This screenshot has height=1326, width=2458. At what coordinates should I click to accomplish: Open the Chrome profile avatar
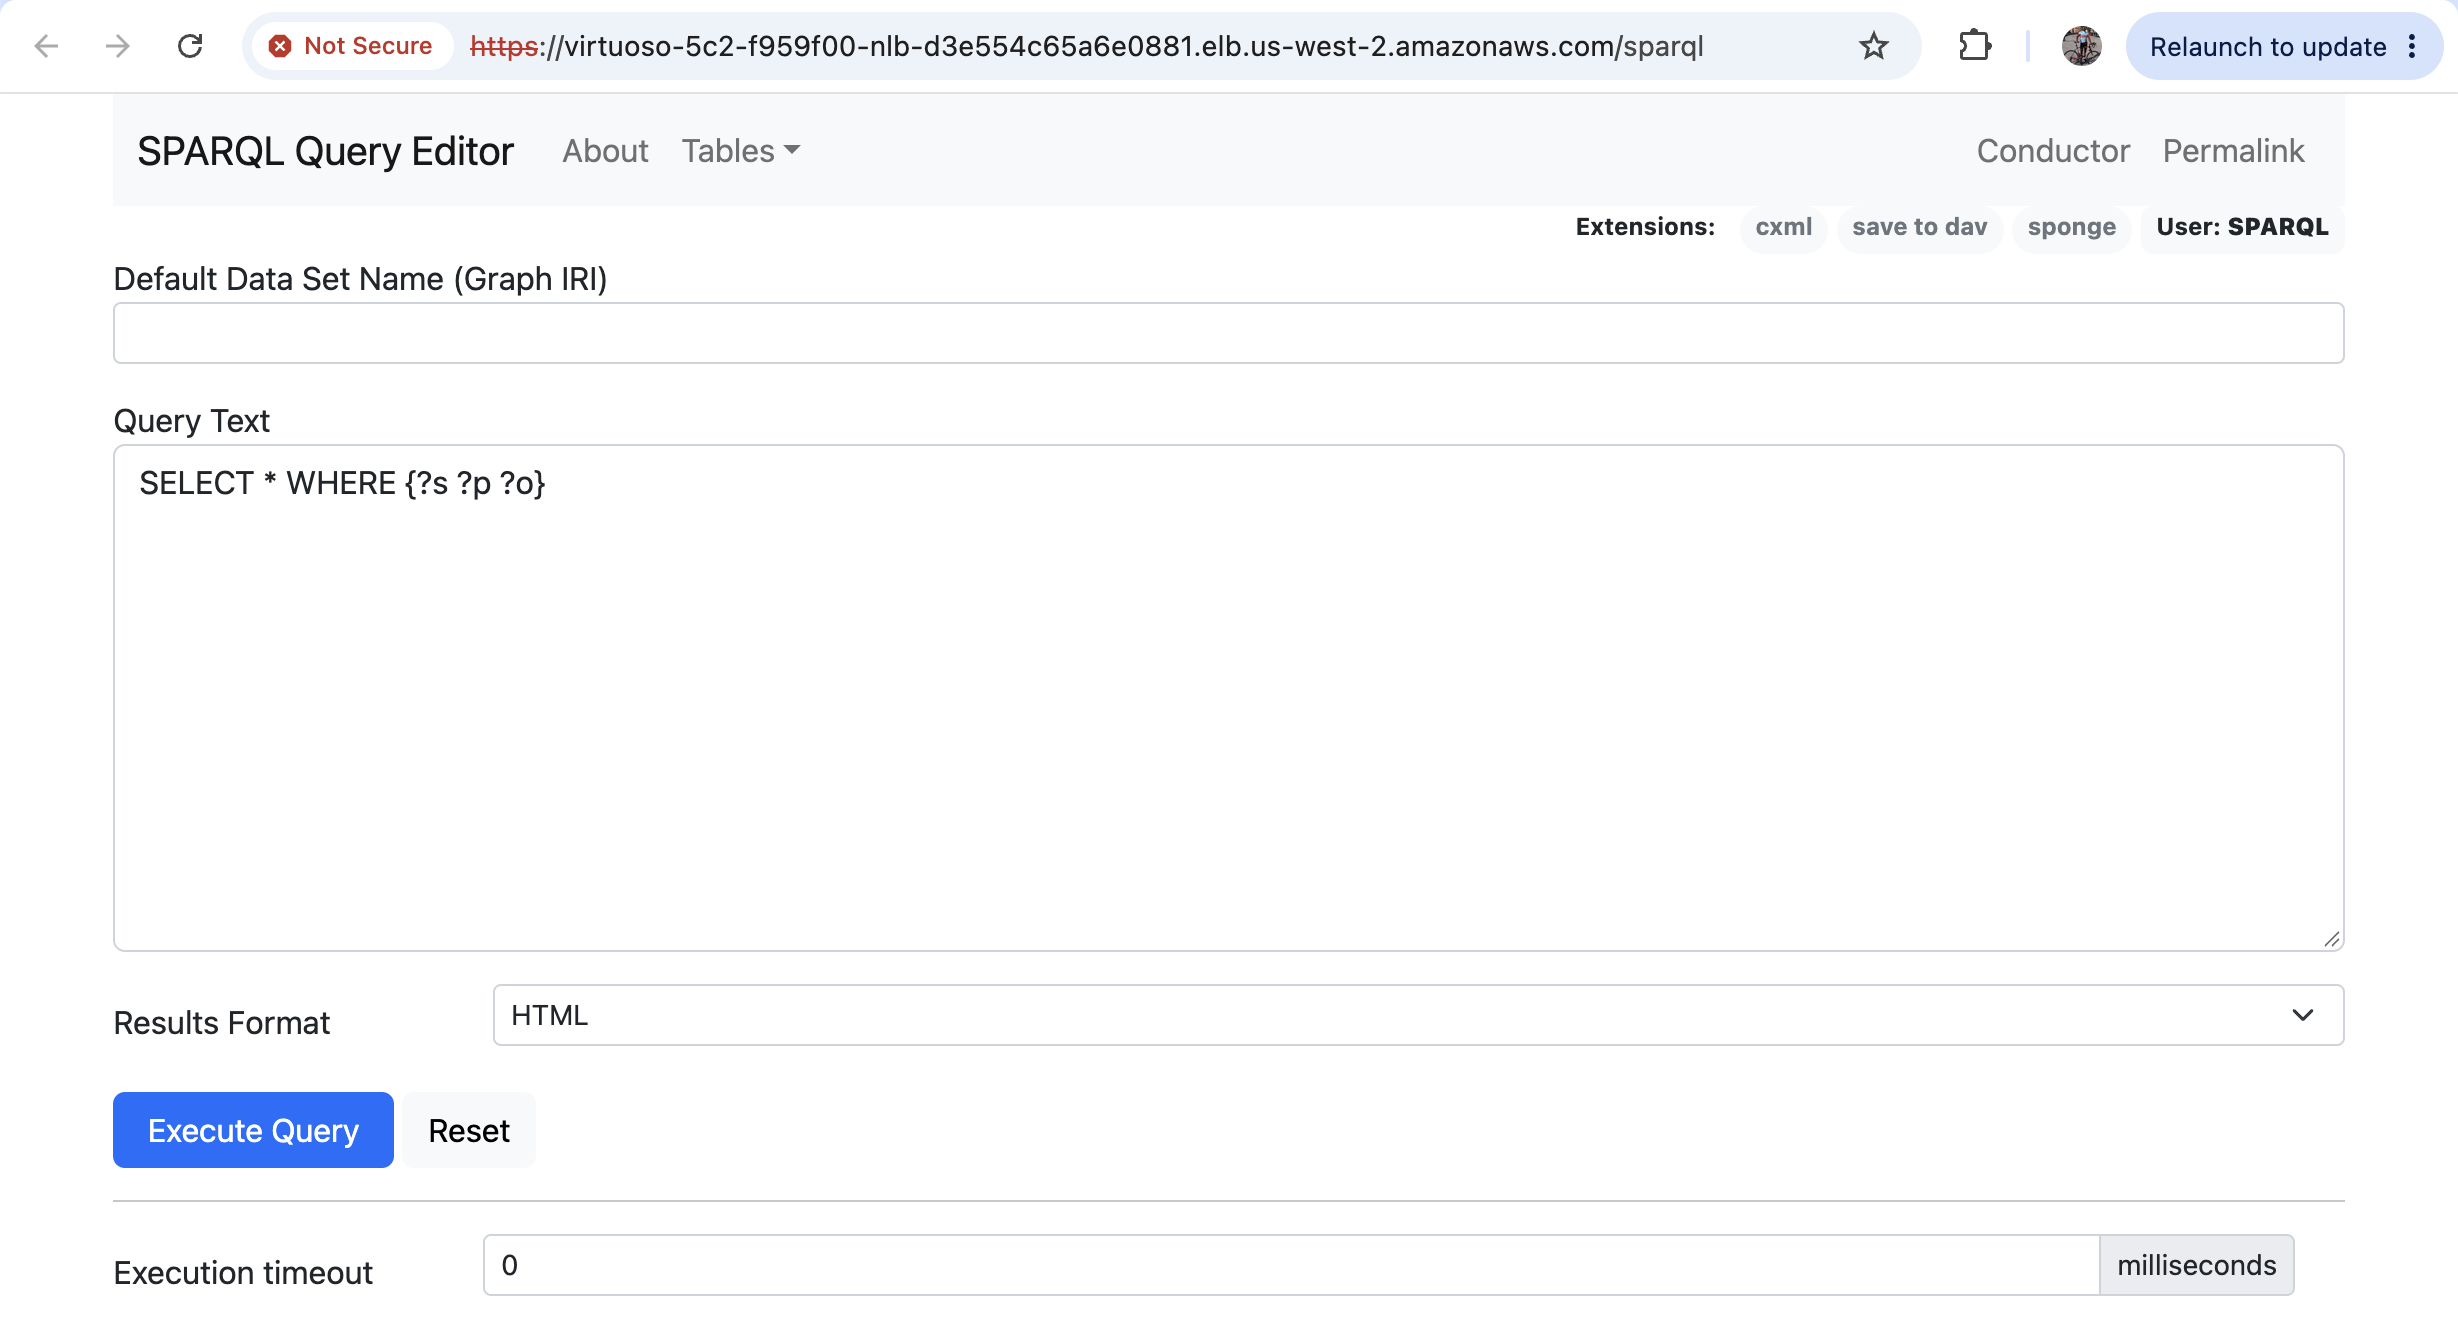2081,46
